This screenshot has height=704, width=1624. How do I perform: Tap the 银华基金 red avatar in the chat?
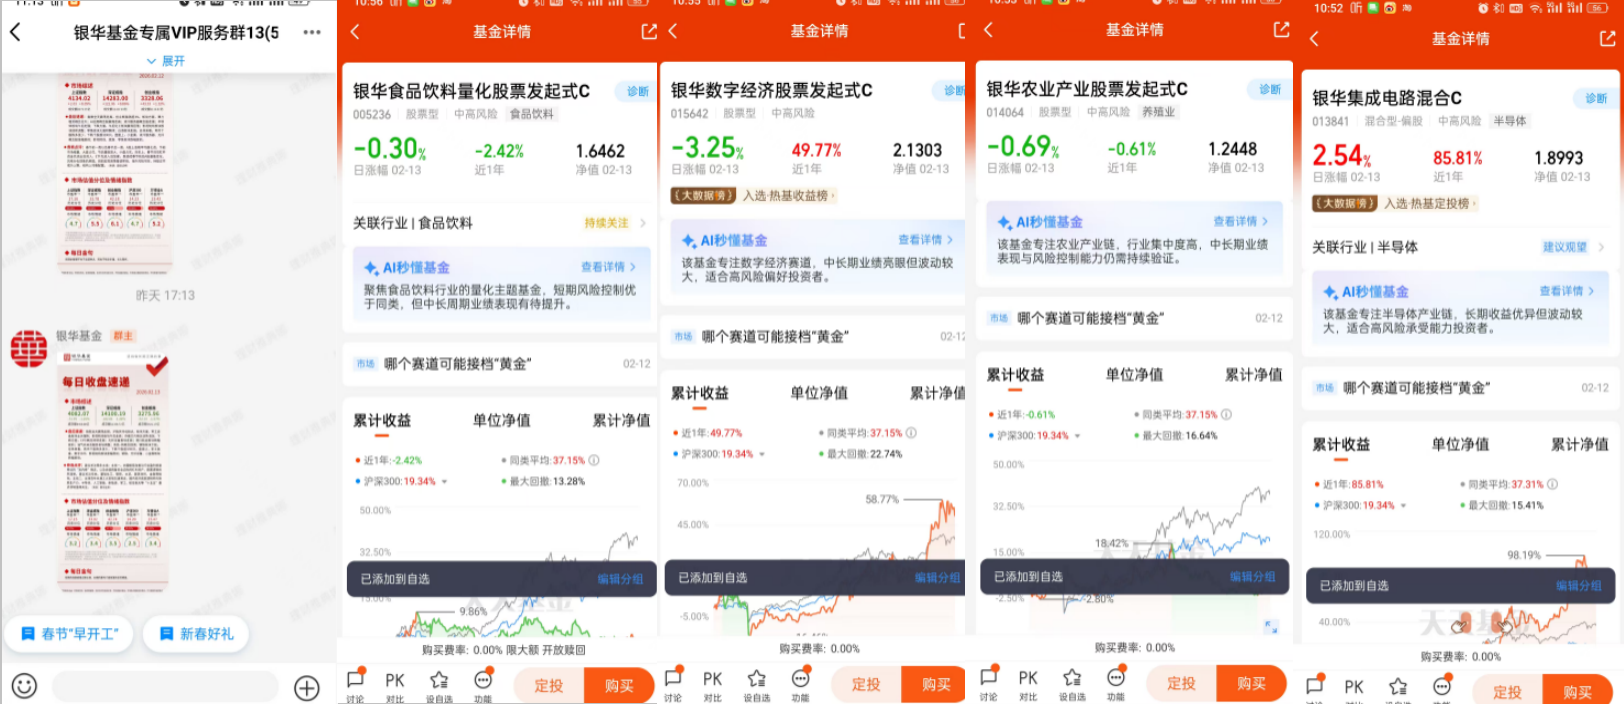tap(29, 349)
